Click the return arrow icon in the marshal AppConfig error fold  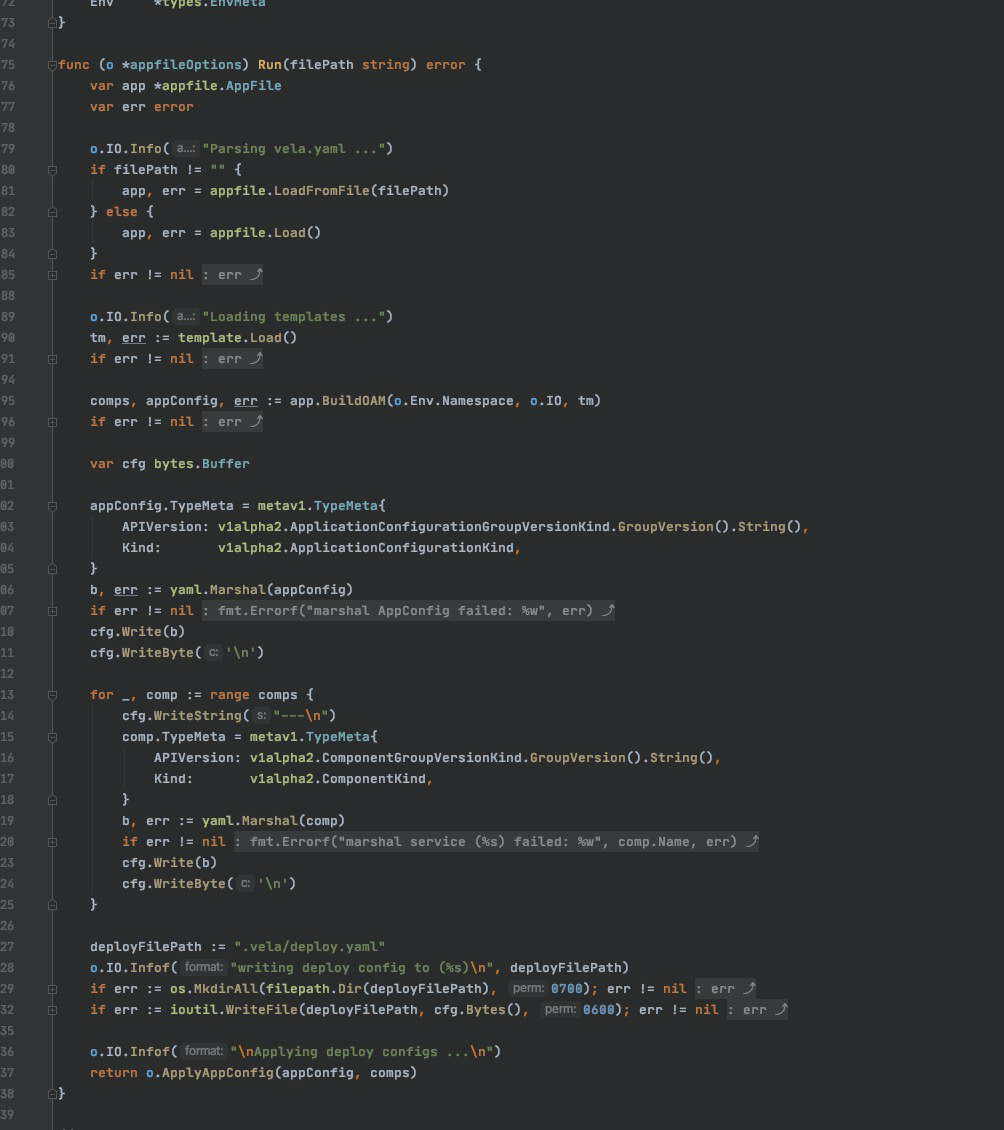[x=609, y=610]
